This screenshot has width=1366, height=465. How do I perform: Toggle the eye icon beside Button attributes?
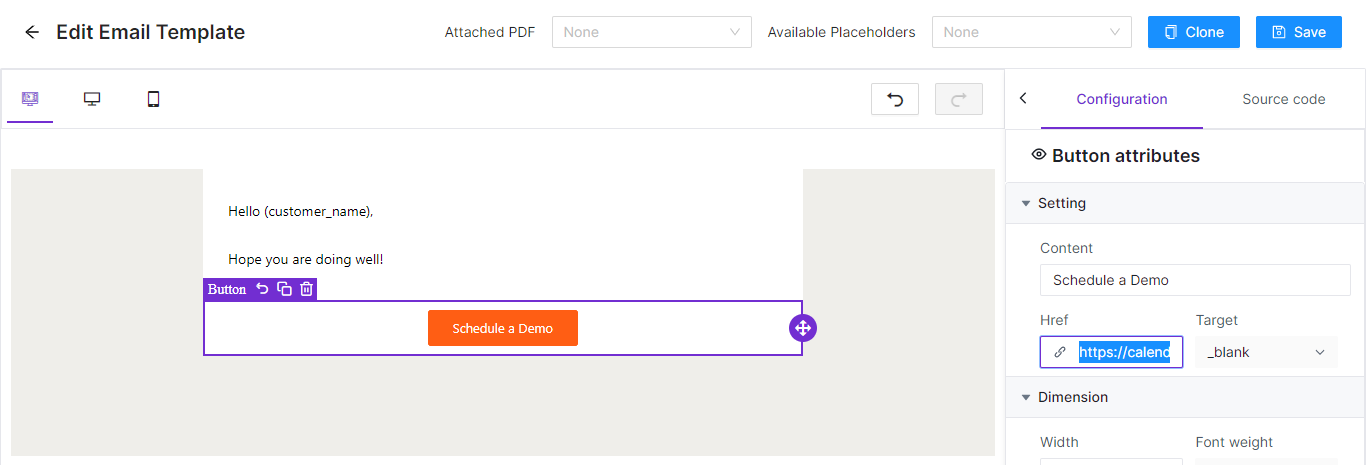(1039, 155)
